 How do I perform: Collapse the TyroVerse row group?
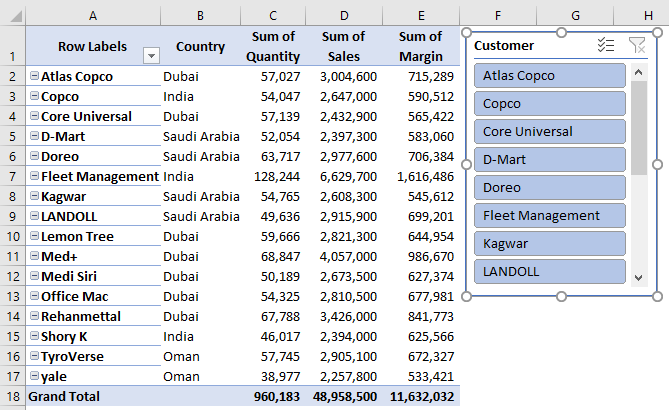point(35,357)
